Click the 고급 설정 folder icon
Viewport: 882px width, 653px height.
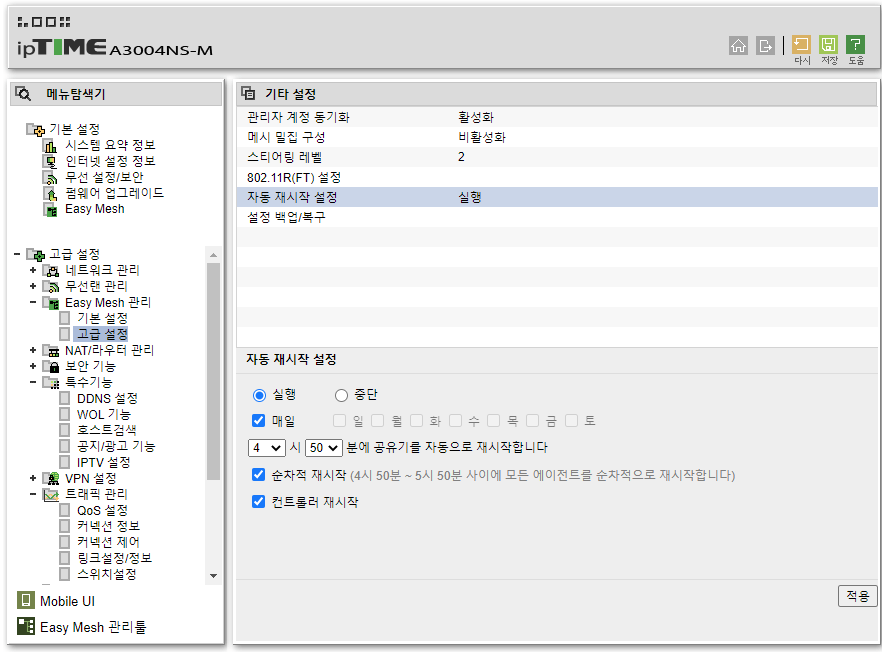(x=35, y=255)
